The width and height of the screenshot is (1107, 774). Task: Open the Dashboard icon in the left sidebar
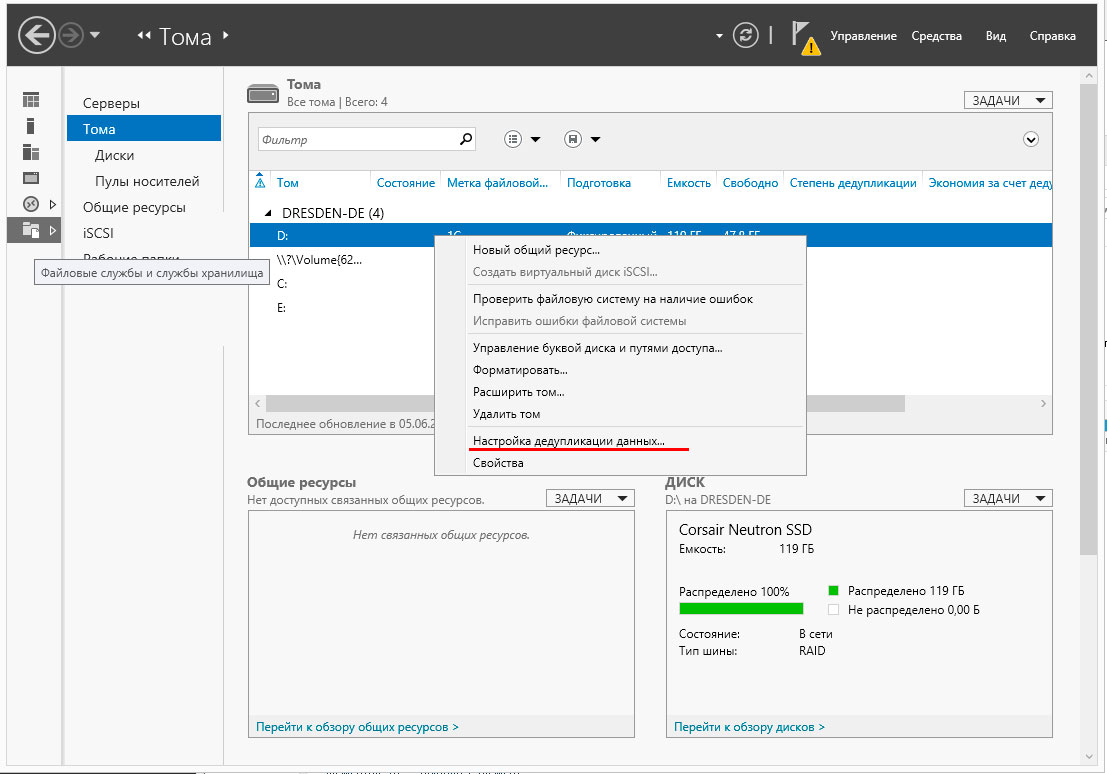tap(31, 100)
